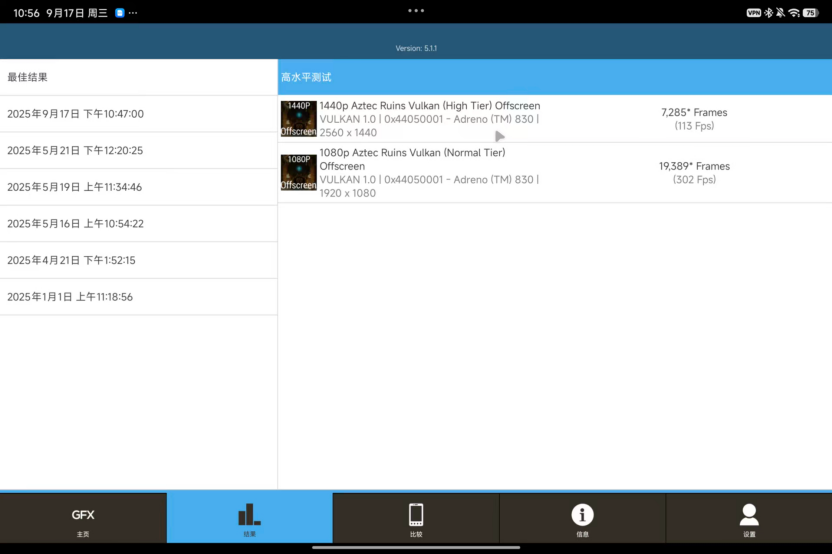The height and width of the screenshot is (554, 832).
Task: Select result from 2025年4月21日 下午1:52:15
Action: pyautogui.click(x=138, y=260)
